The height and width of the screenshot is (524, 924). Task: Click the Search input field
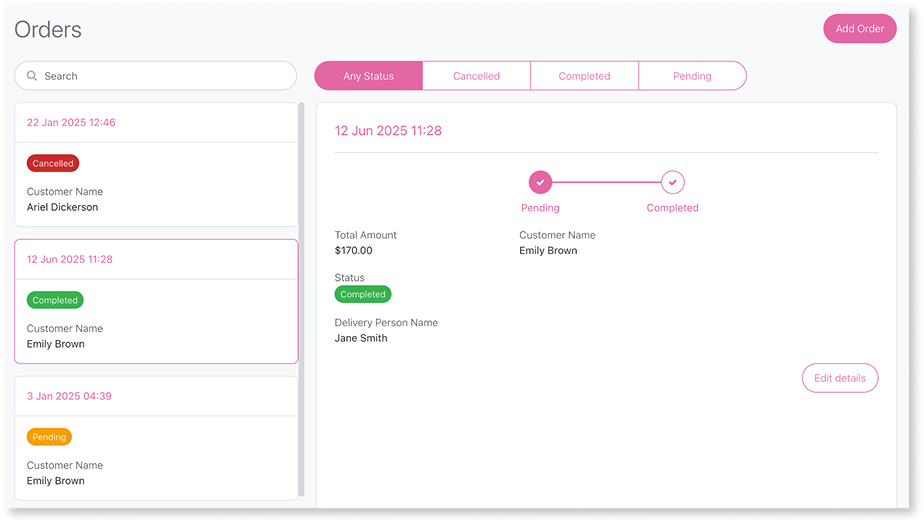pos(156,76)
